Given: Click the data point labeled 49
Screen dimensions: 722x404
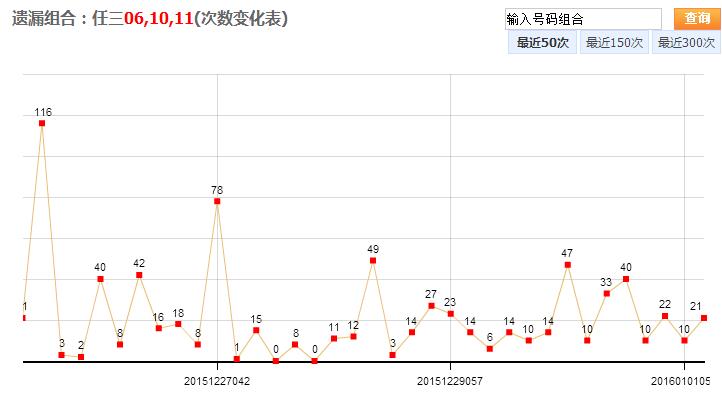Looking at the screenshot, I should tap(373, 260).
